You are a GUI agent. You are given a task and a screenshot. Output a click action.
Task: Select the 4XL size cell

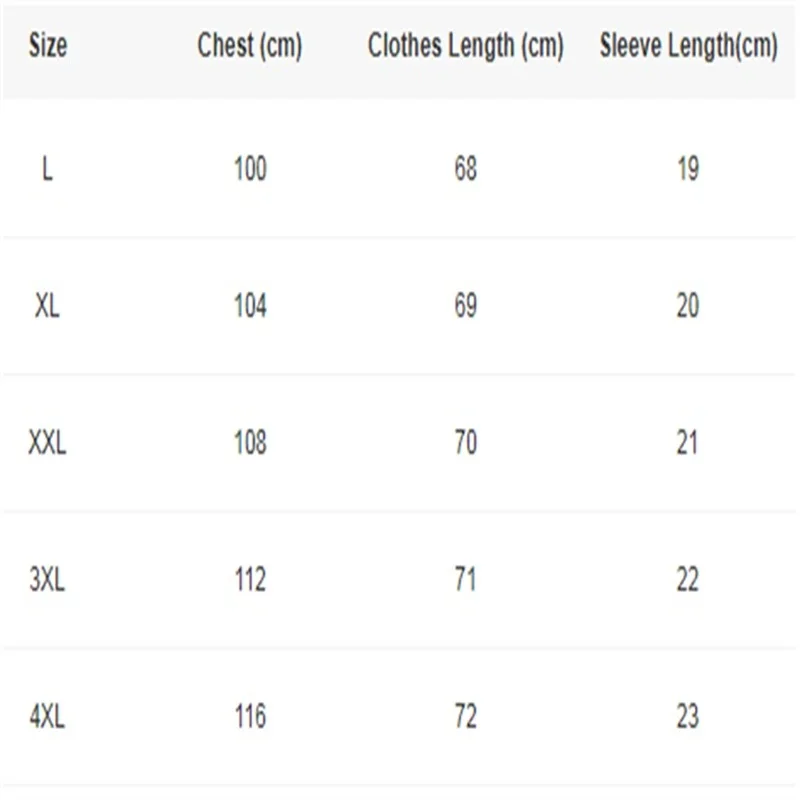coord(47,716)
